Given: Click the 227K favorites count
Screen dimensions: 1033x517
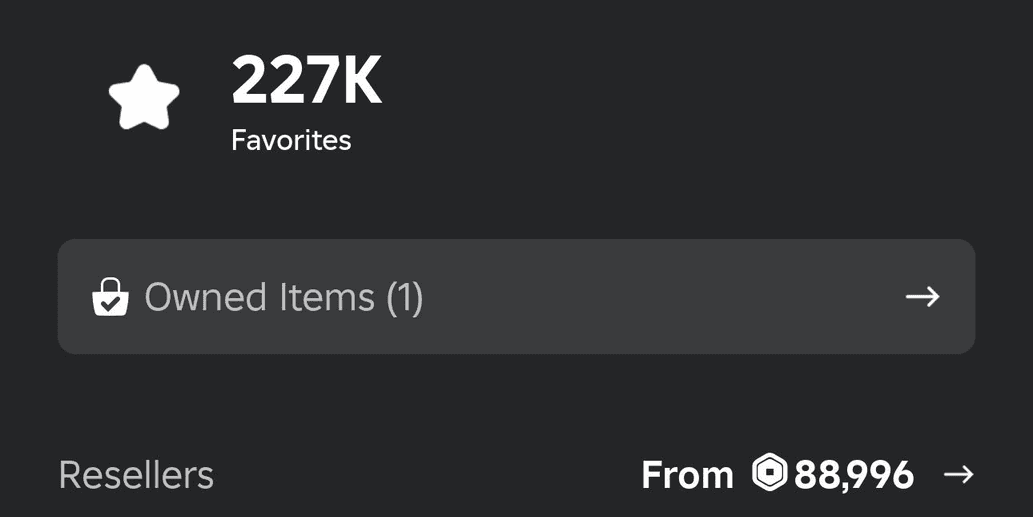Looking at the screenshot, I should click(306, 80).
